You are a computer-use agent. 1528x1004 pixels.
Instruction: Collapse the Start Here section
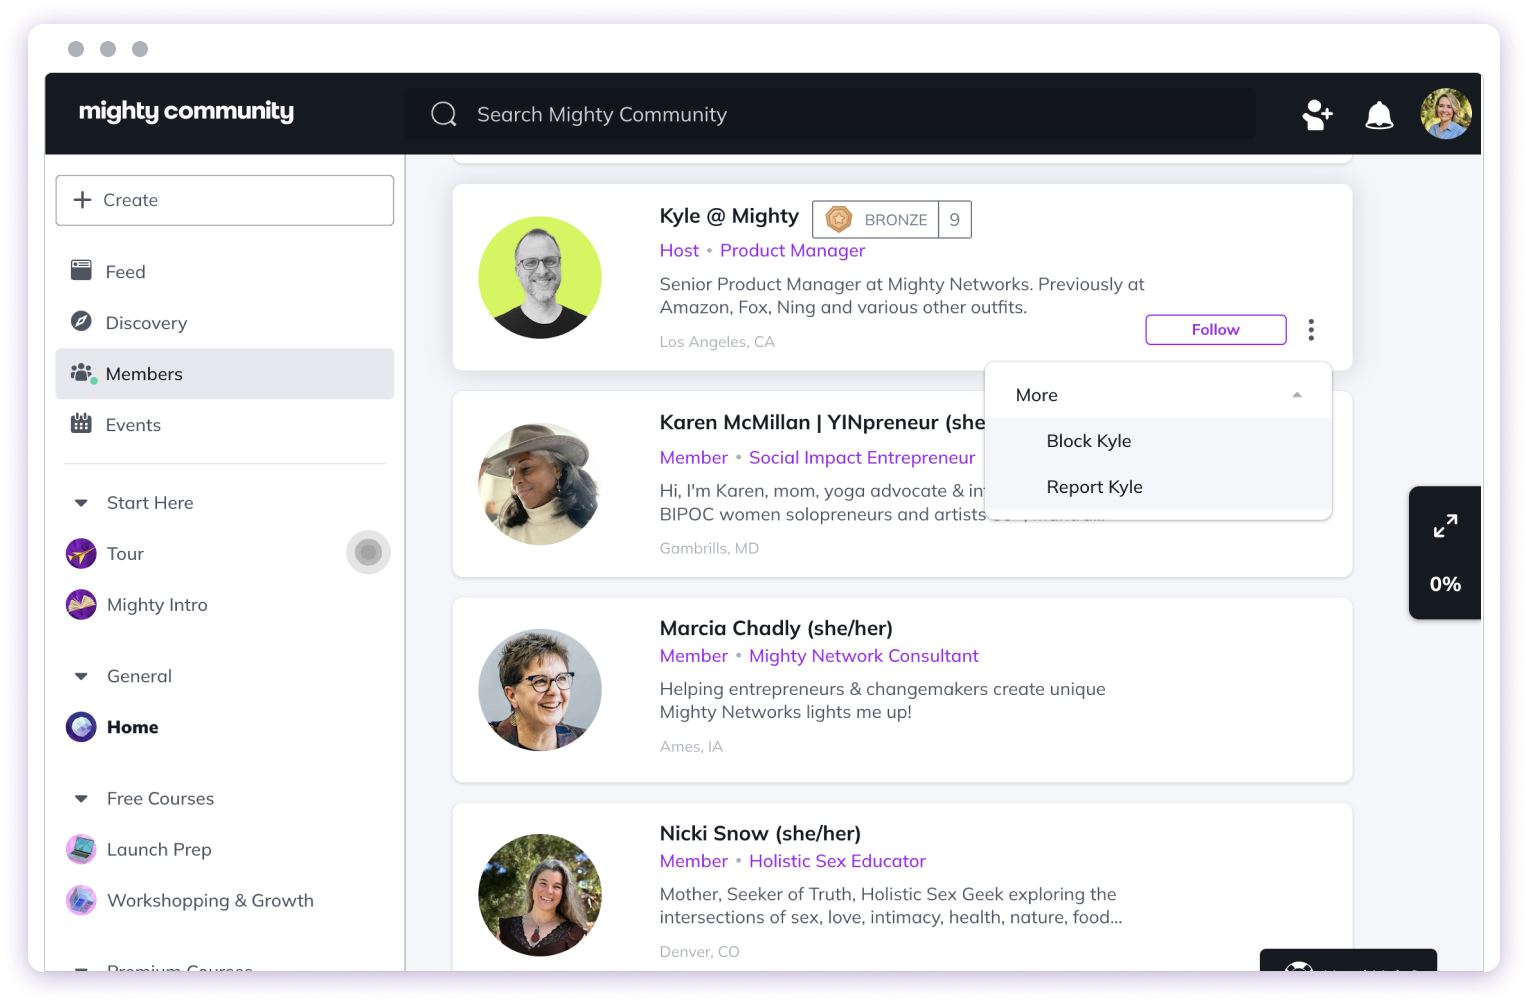(81, 503)
